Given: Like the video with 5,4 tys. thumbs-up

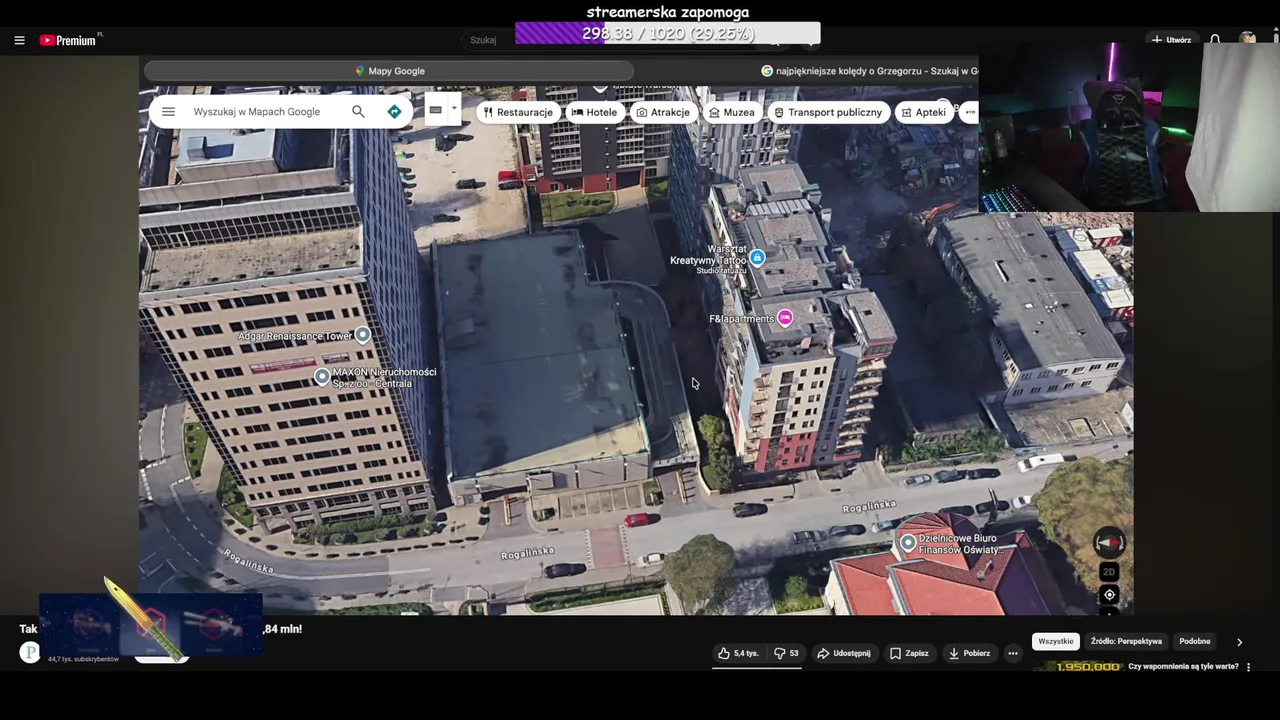Looking at the screenshot, I should 738,653.
